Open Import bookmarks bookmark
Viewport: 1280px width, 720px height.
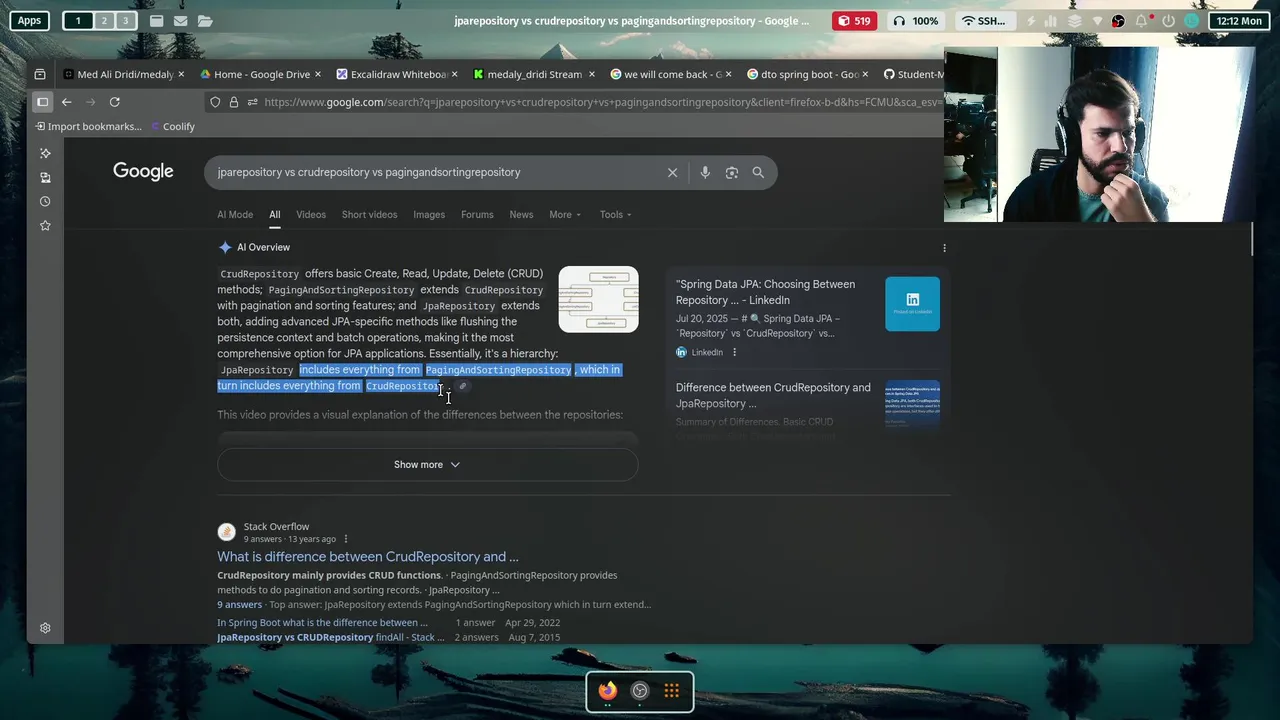click(88, 126)
